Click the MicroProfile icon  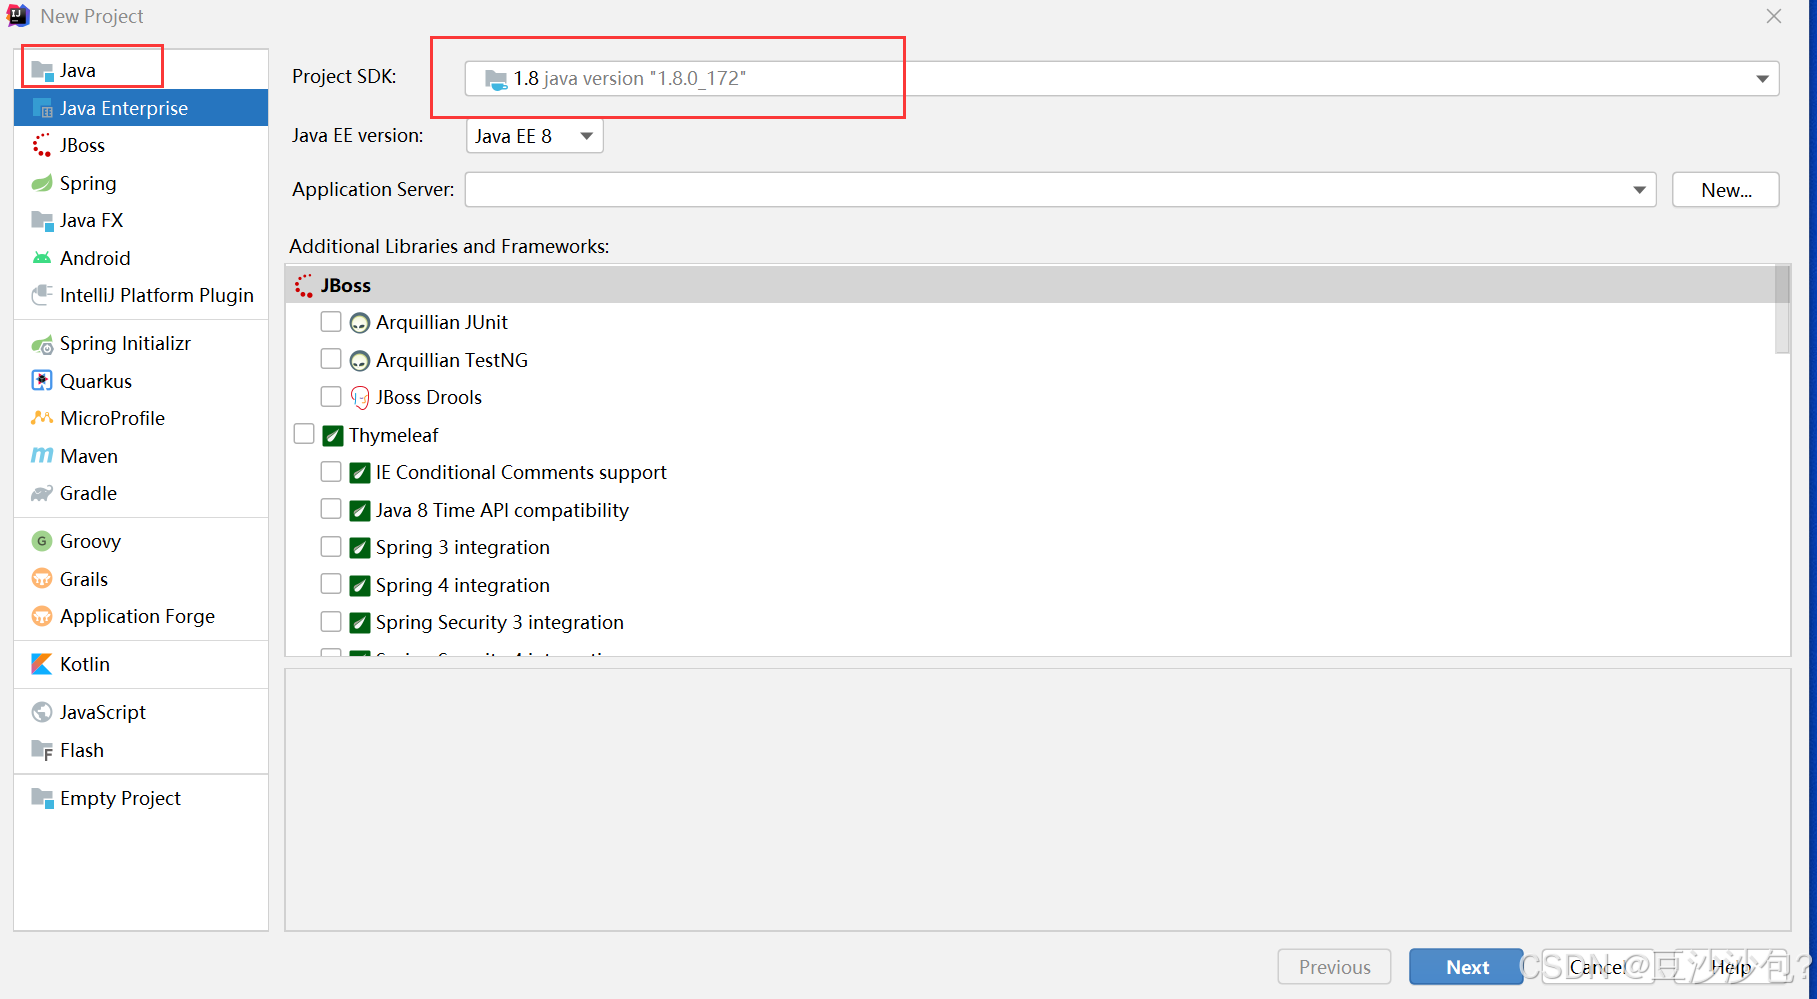pos(42,418)
